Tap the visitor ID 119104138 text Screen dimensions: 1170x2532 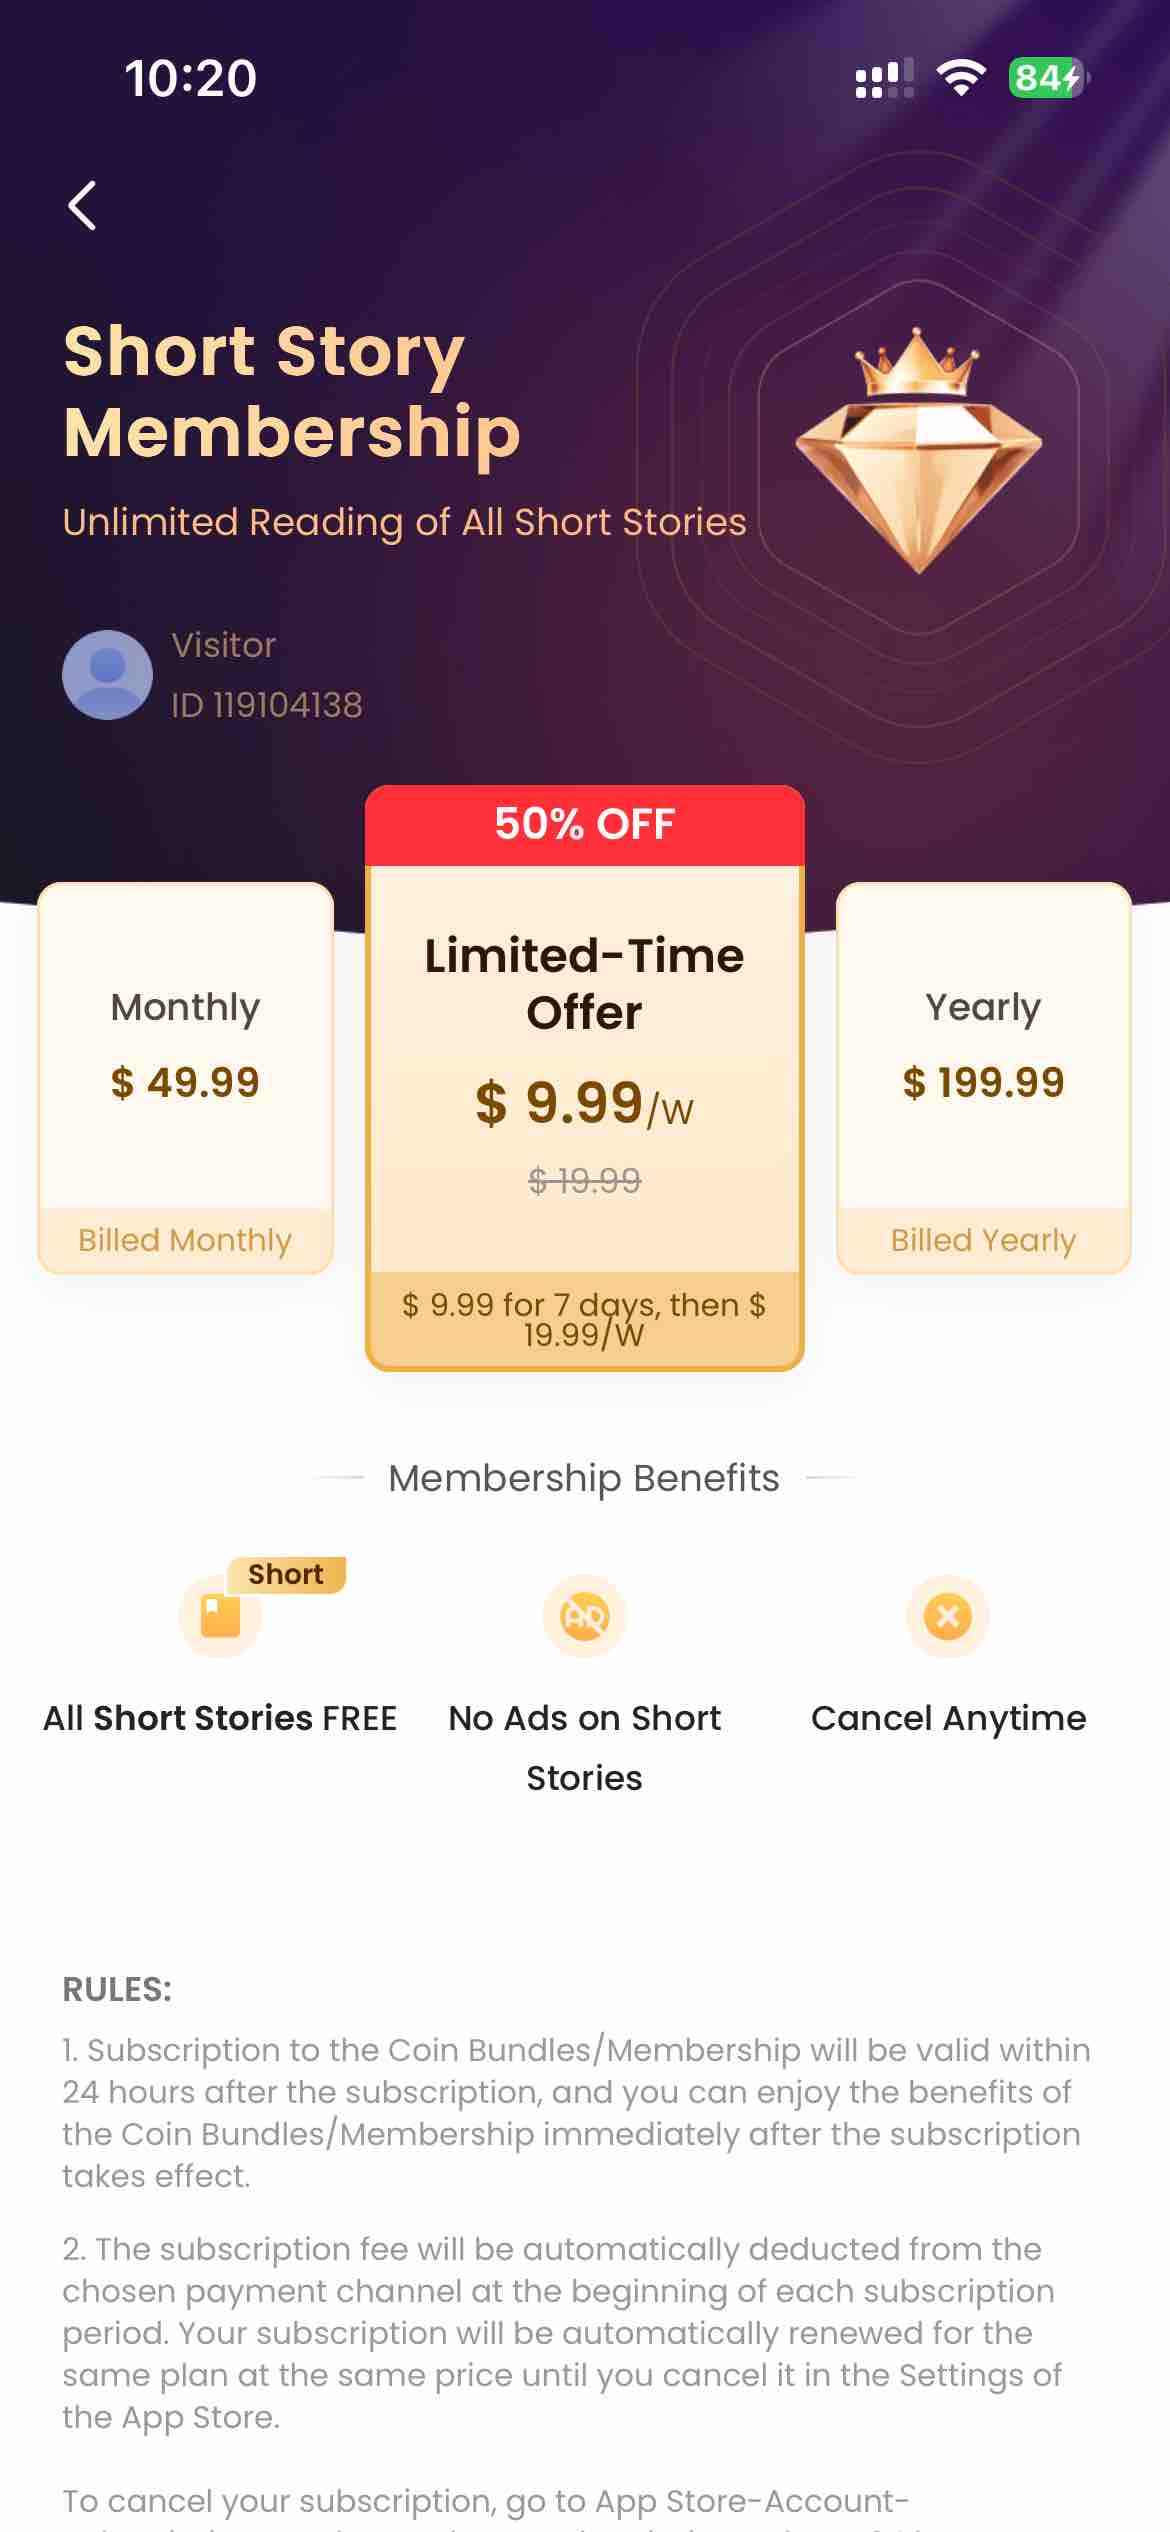click(x=267, y=705)
